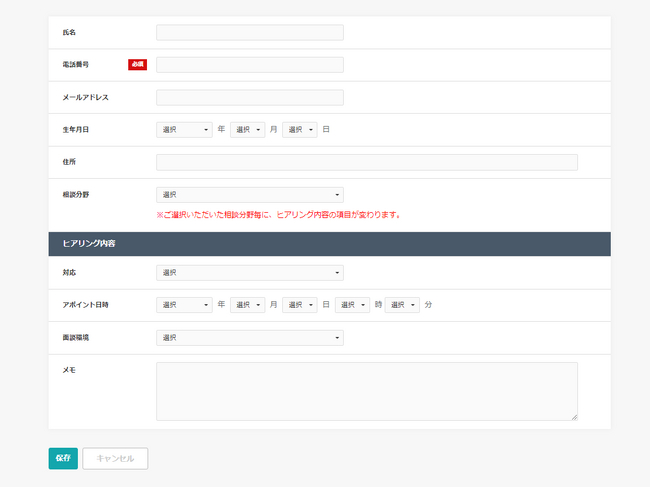Click the 生年月日 label
Image resolution: width=650 pixels, height=487 pixels.
click(x=75, y=130)
